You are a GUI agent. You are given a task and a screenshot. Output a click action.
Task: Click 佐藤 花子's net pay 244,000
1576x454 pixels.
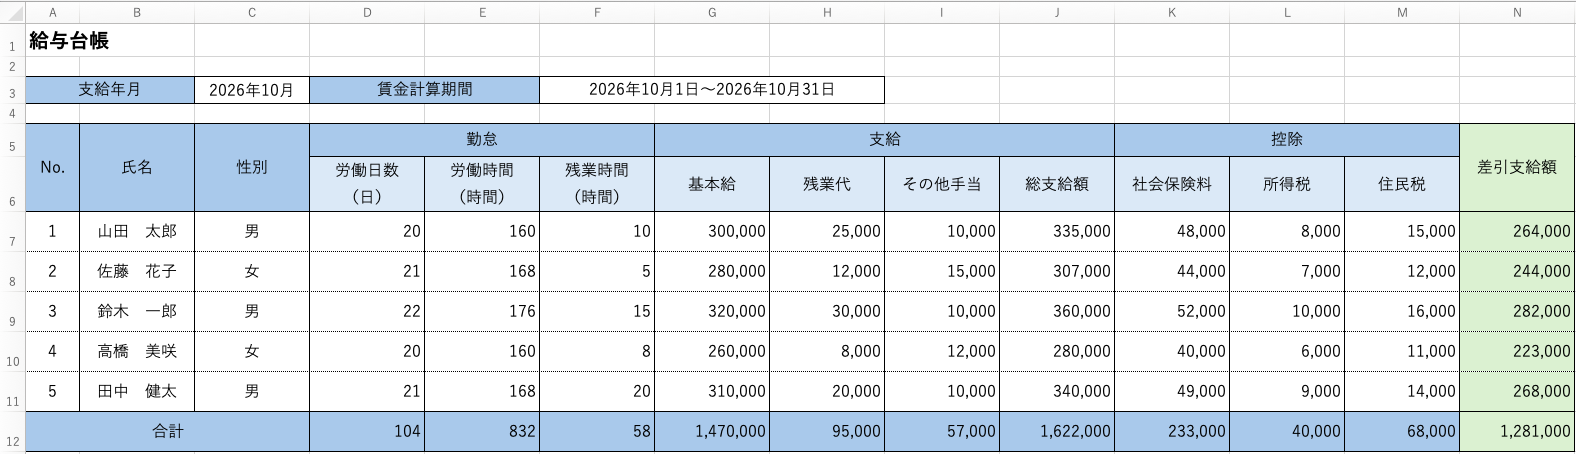[x=1517, y=272]
